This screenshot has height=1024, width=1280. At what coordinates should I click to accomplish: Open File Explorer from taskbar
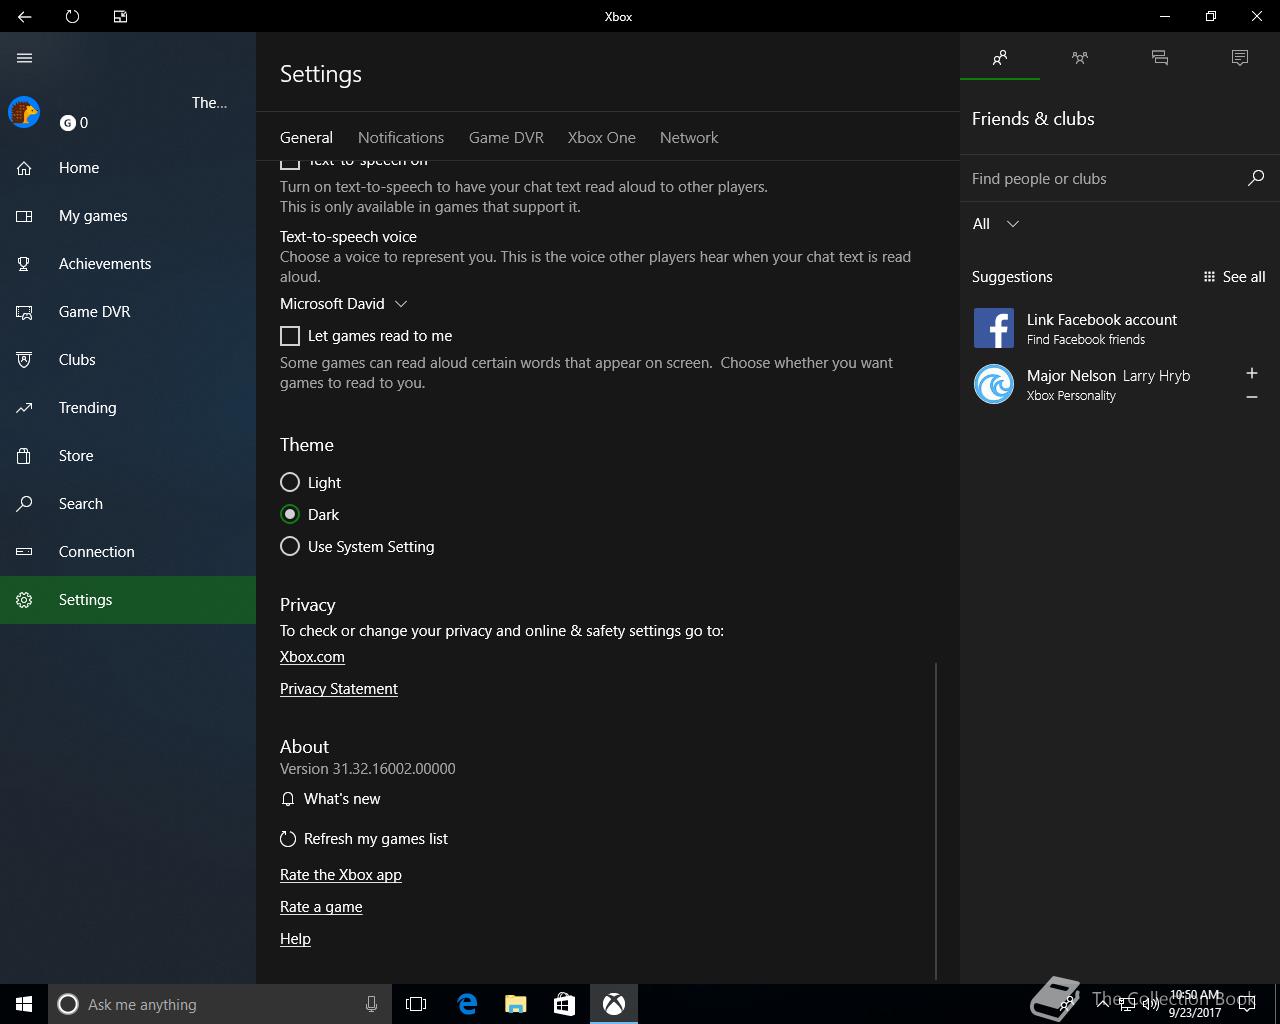pos(515,1004)
